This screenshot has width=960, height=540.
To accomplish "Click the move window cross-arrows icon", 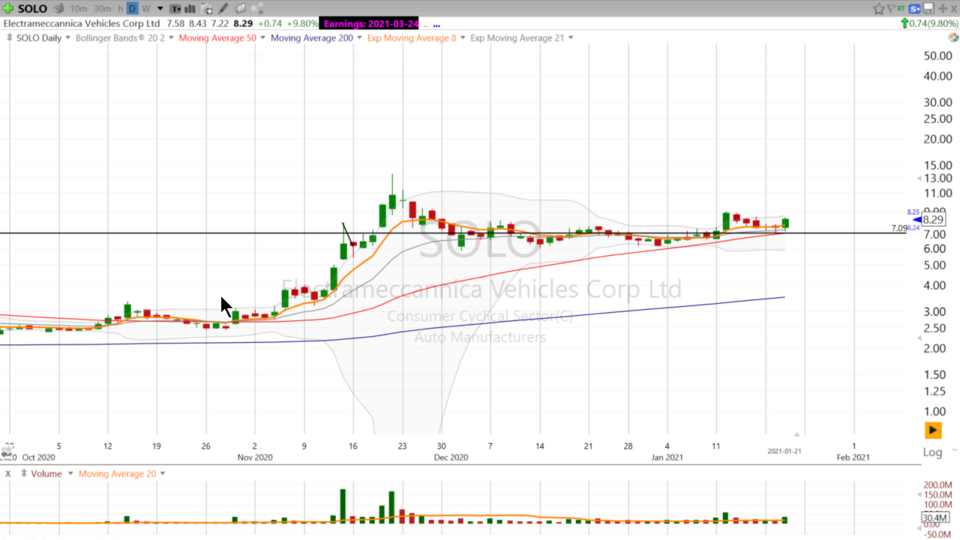I will tap(943, 9).
